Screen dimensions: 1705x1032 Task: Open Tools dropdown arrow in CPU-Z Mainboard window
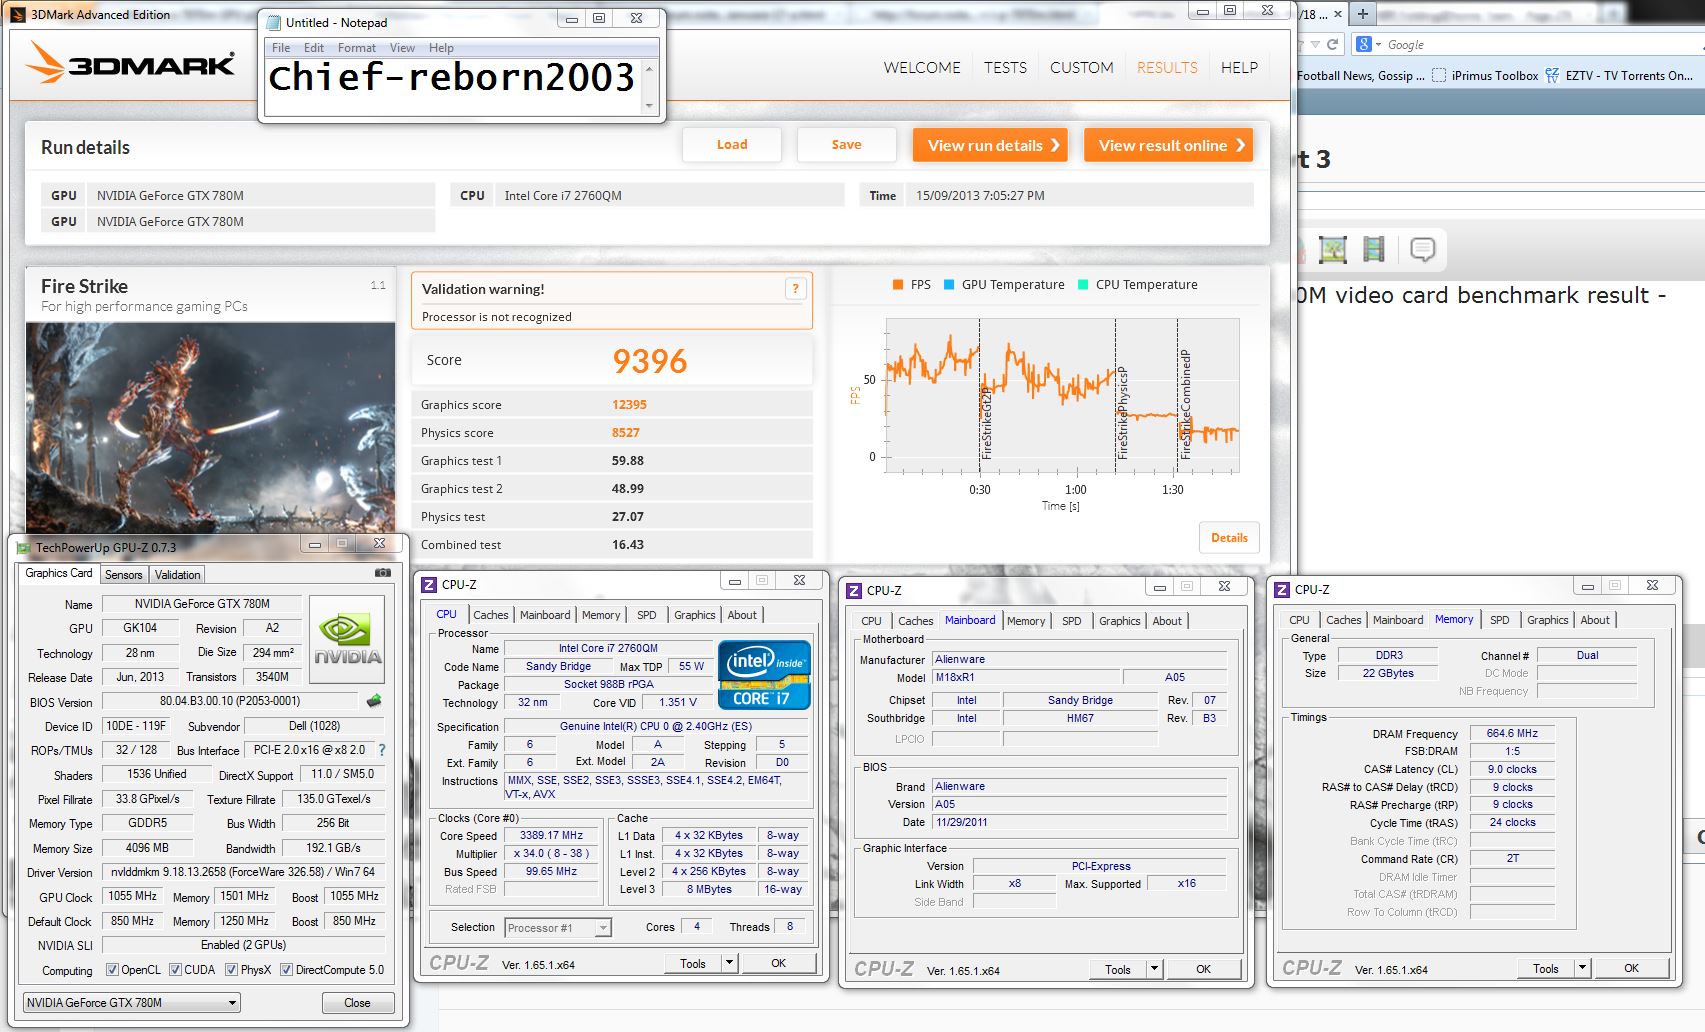click(x=1155, y=968)
